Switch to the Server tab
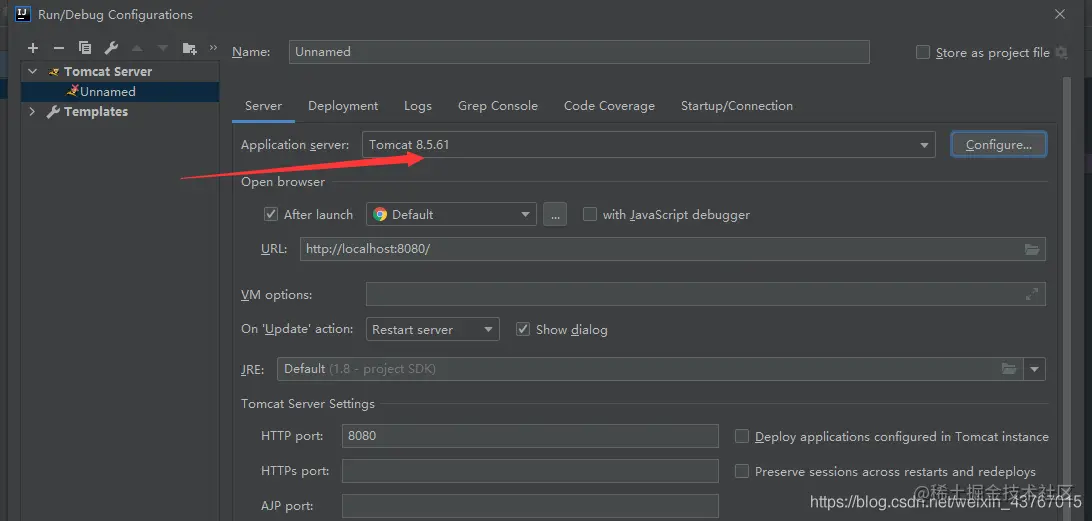 pyautogui.click(x=263, y=106)
